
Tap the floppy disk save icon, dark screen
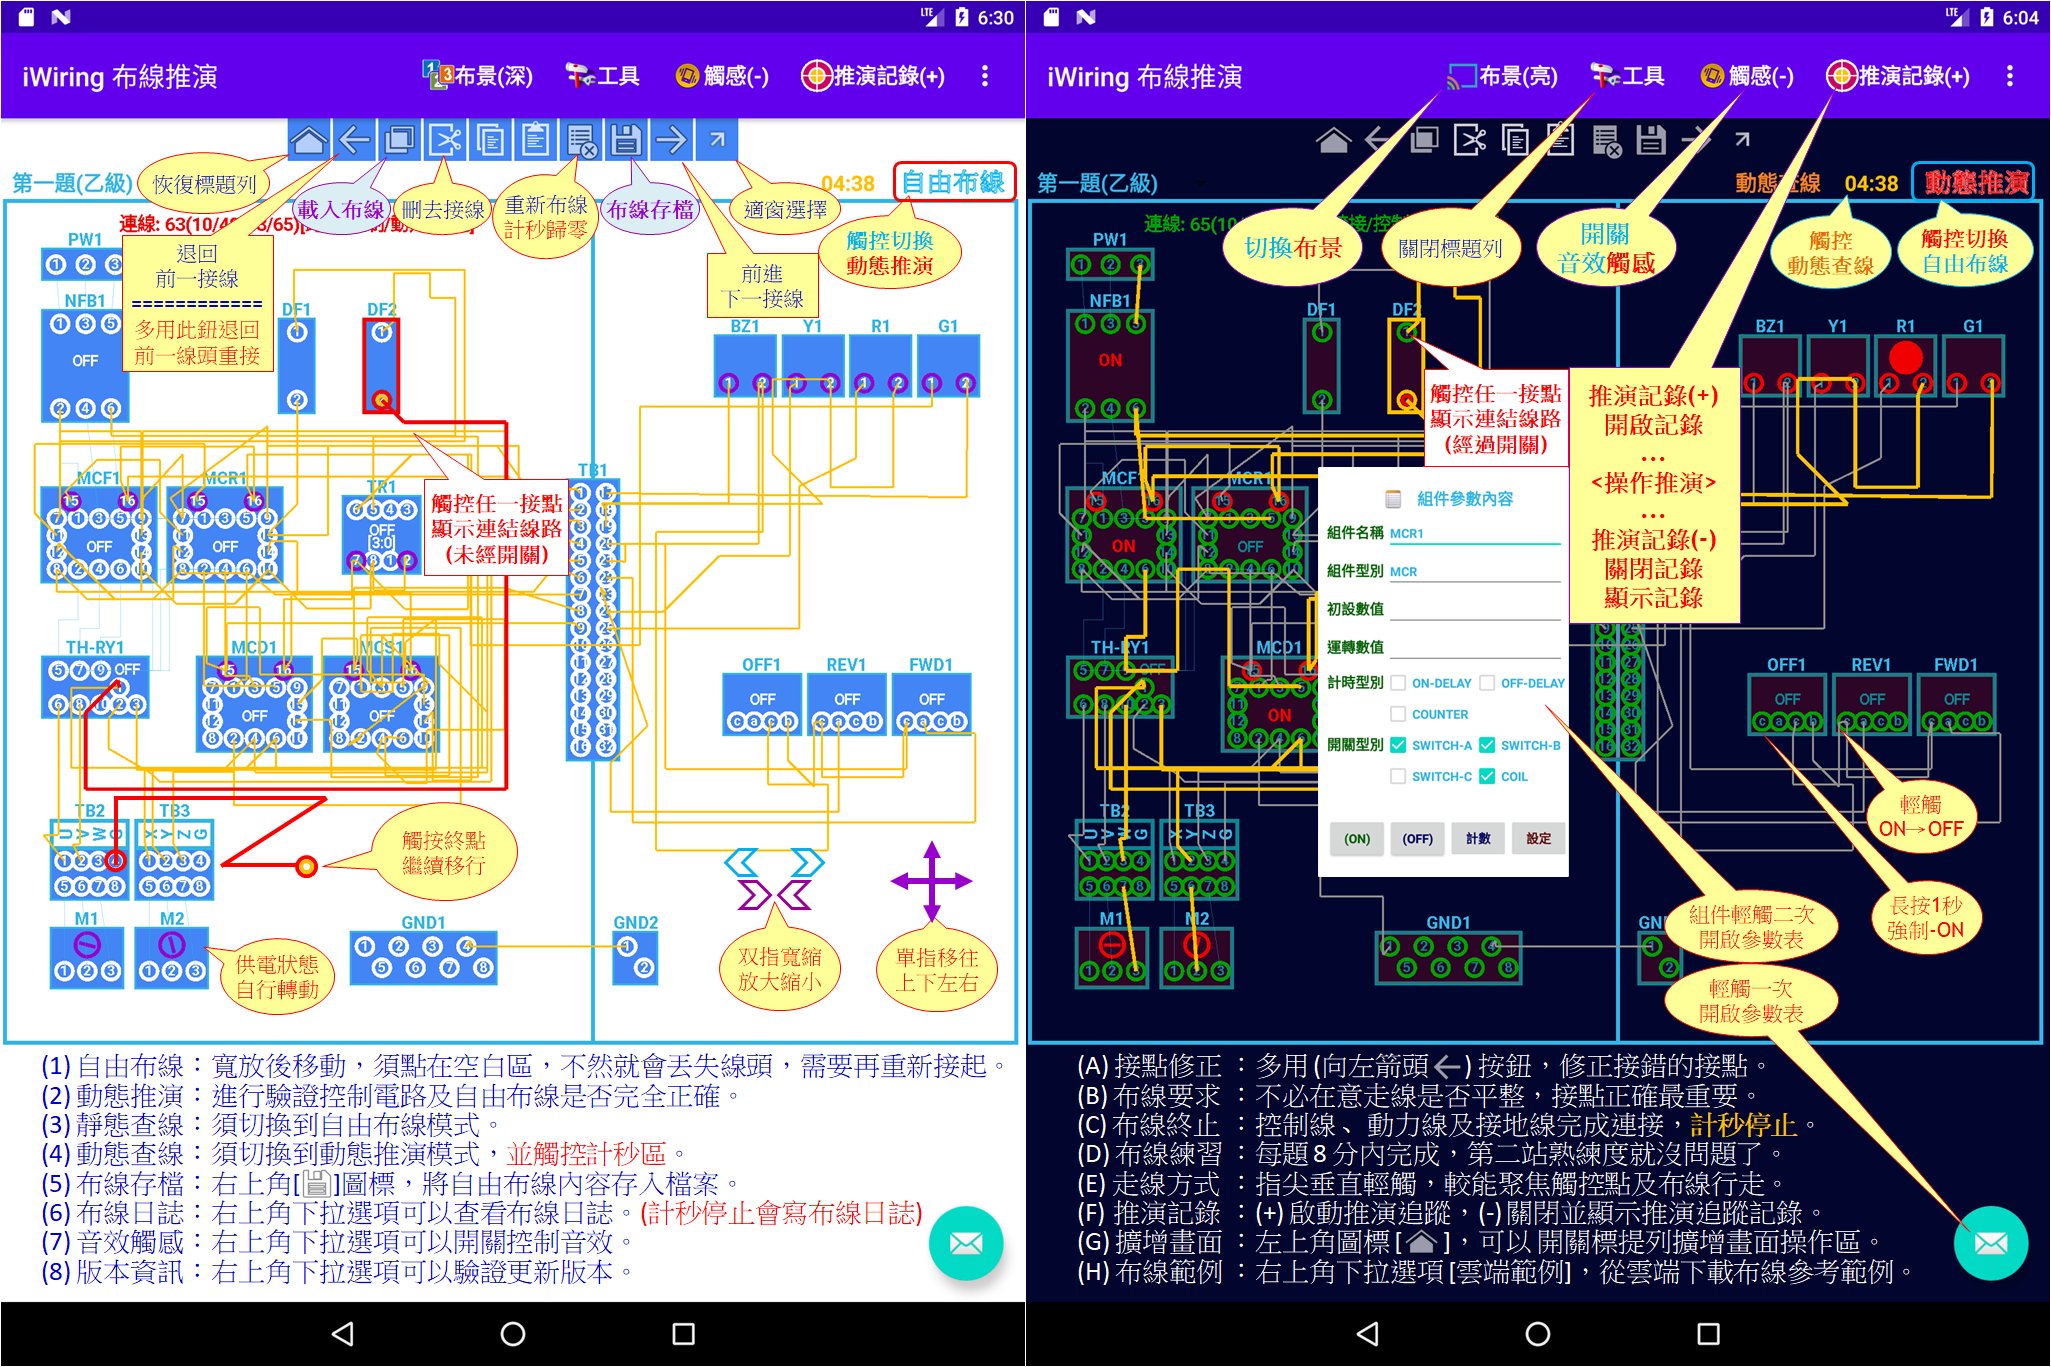point(1651,140)
